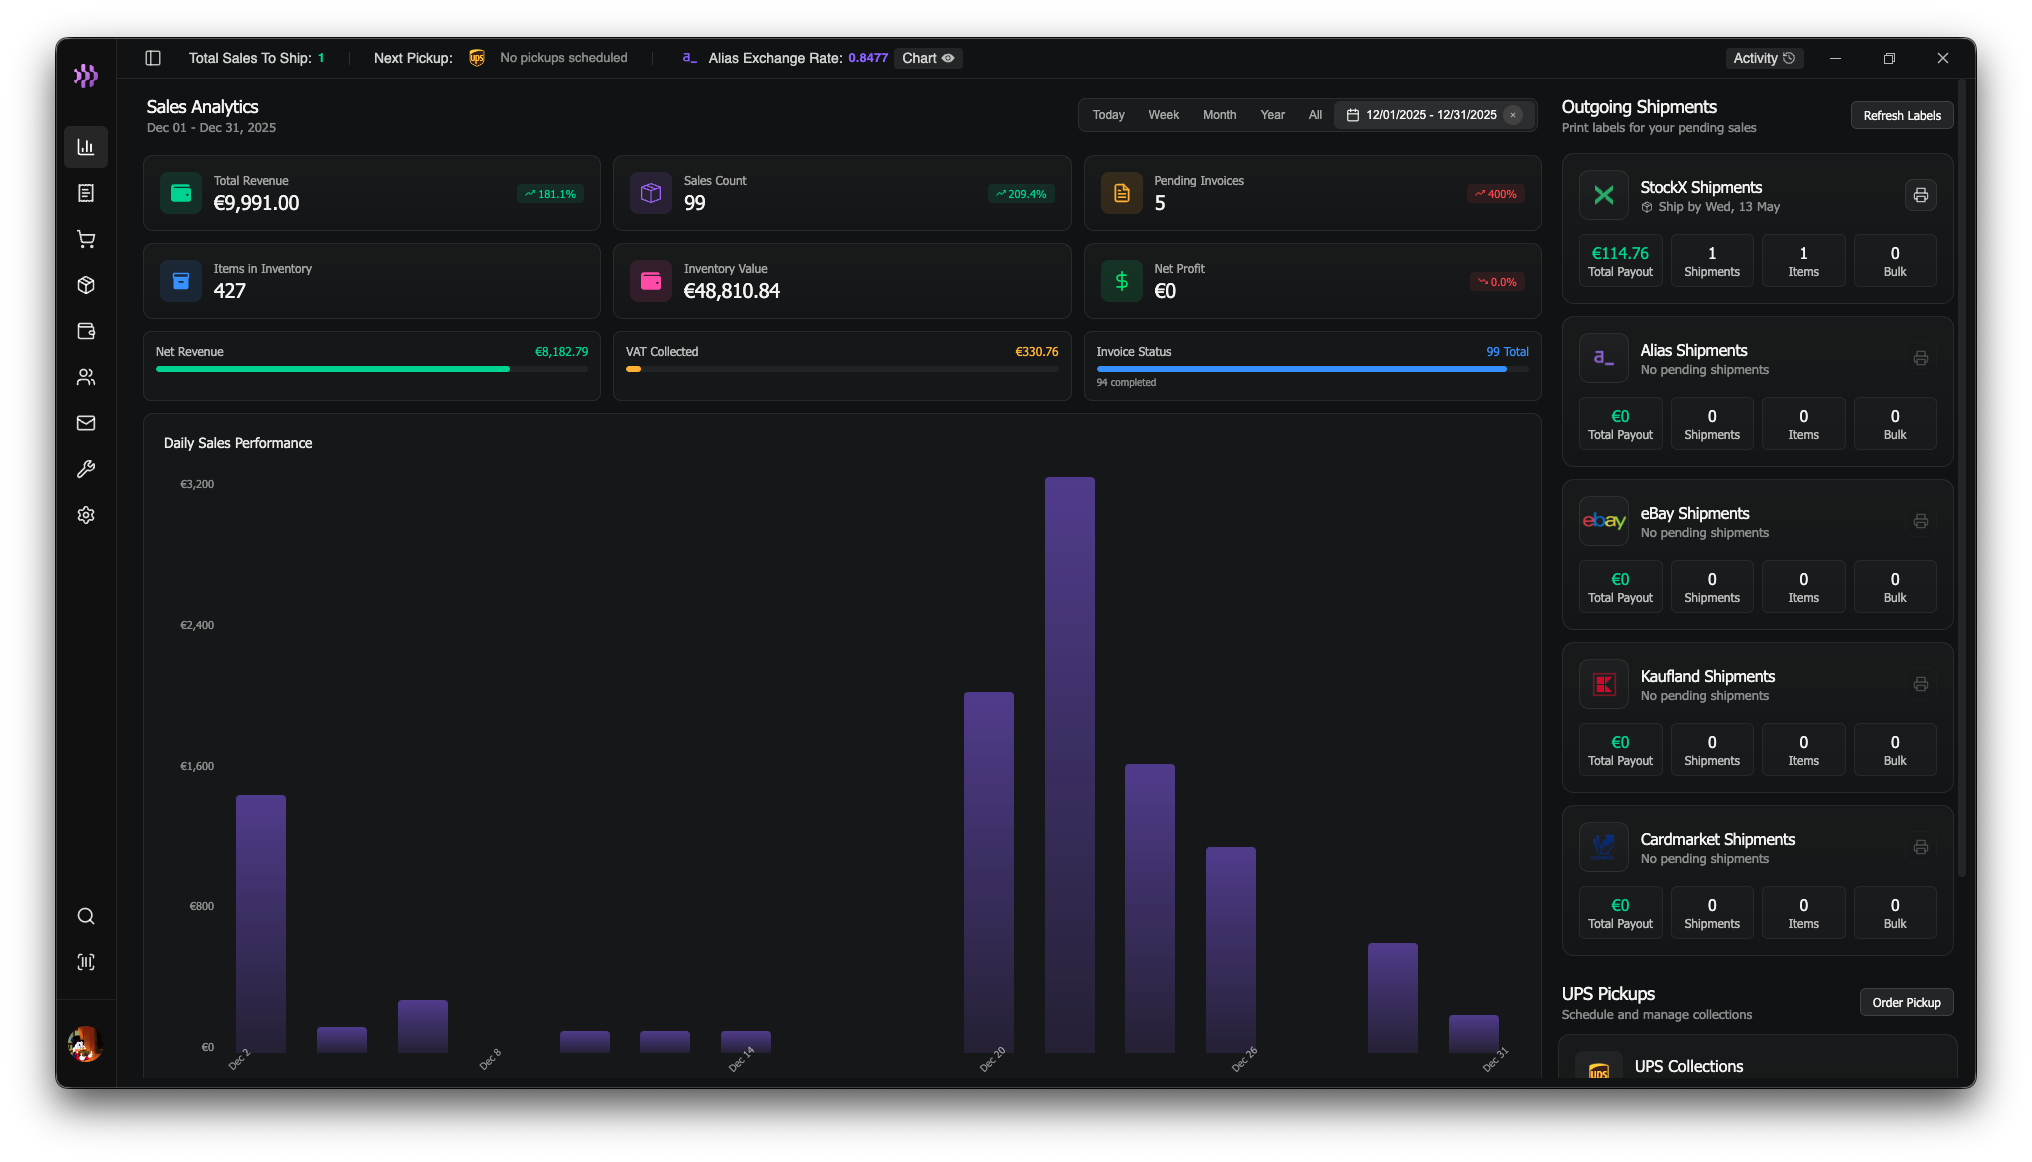
Task: Open the wrench tools sidebar icon
Action: coord(86,469)
